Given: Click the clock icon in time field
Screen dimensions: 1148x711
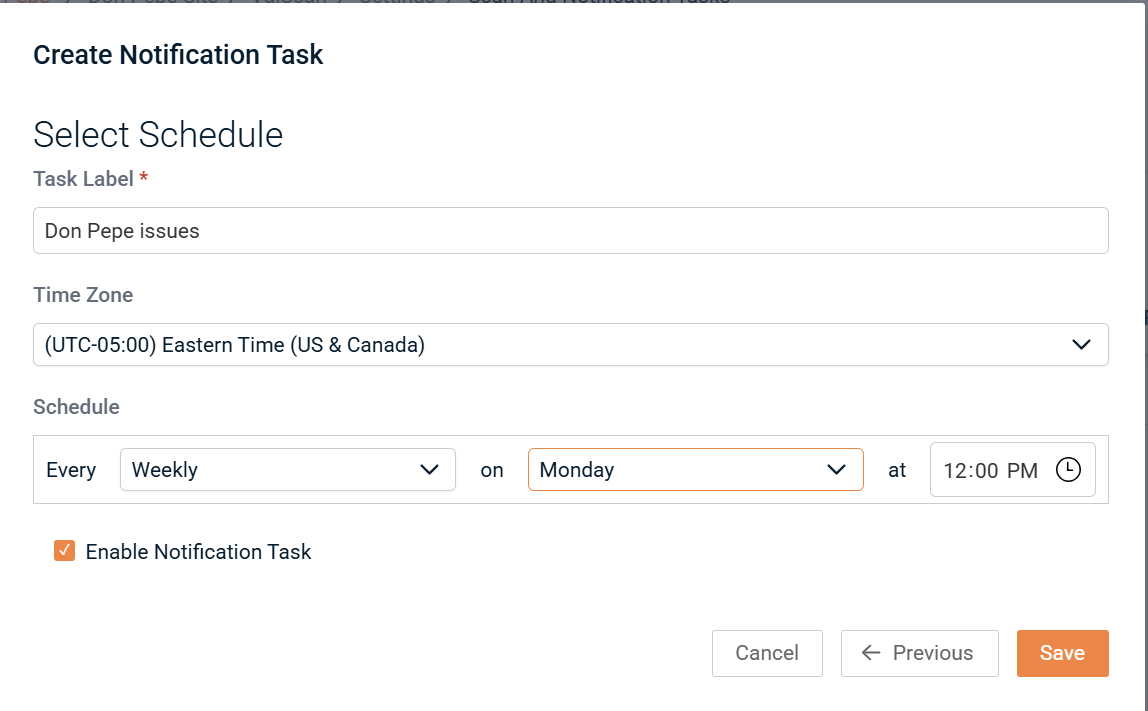Looking at the screenshot, I should pyautogui.click(x=1068, y=470).
